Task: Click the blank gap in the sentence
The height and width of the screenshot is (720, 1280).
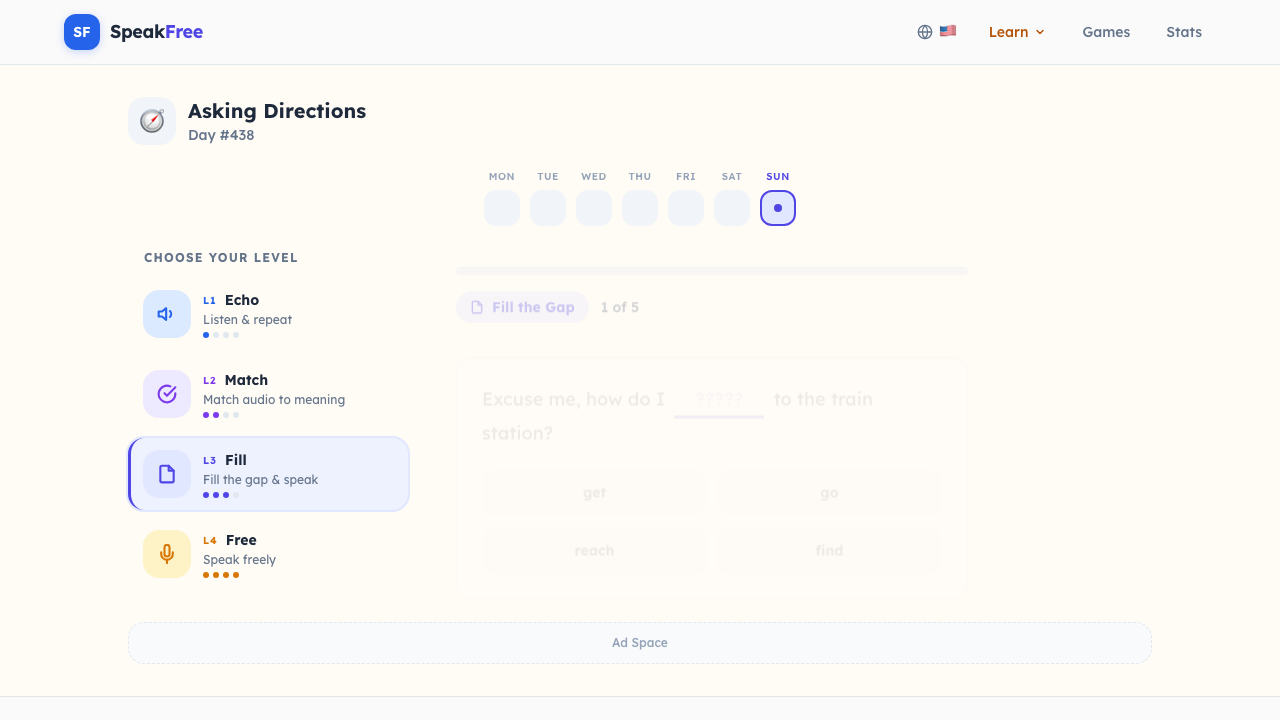Action: [x=719, y=400]
